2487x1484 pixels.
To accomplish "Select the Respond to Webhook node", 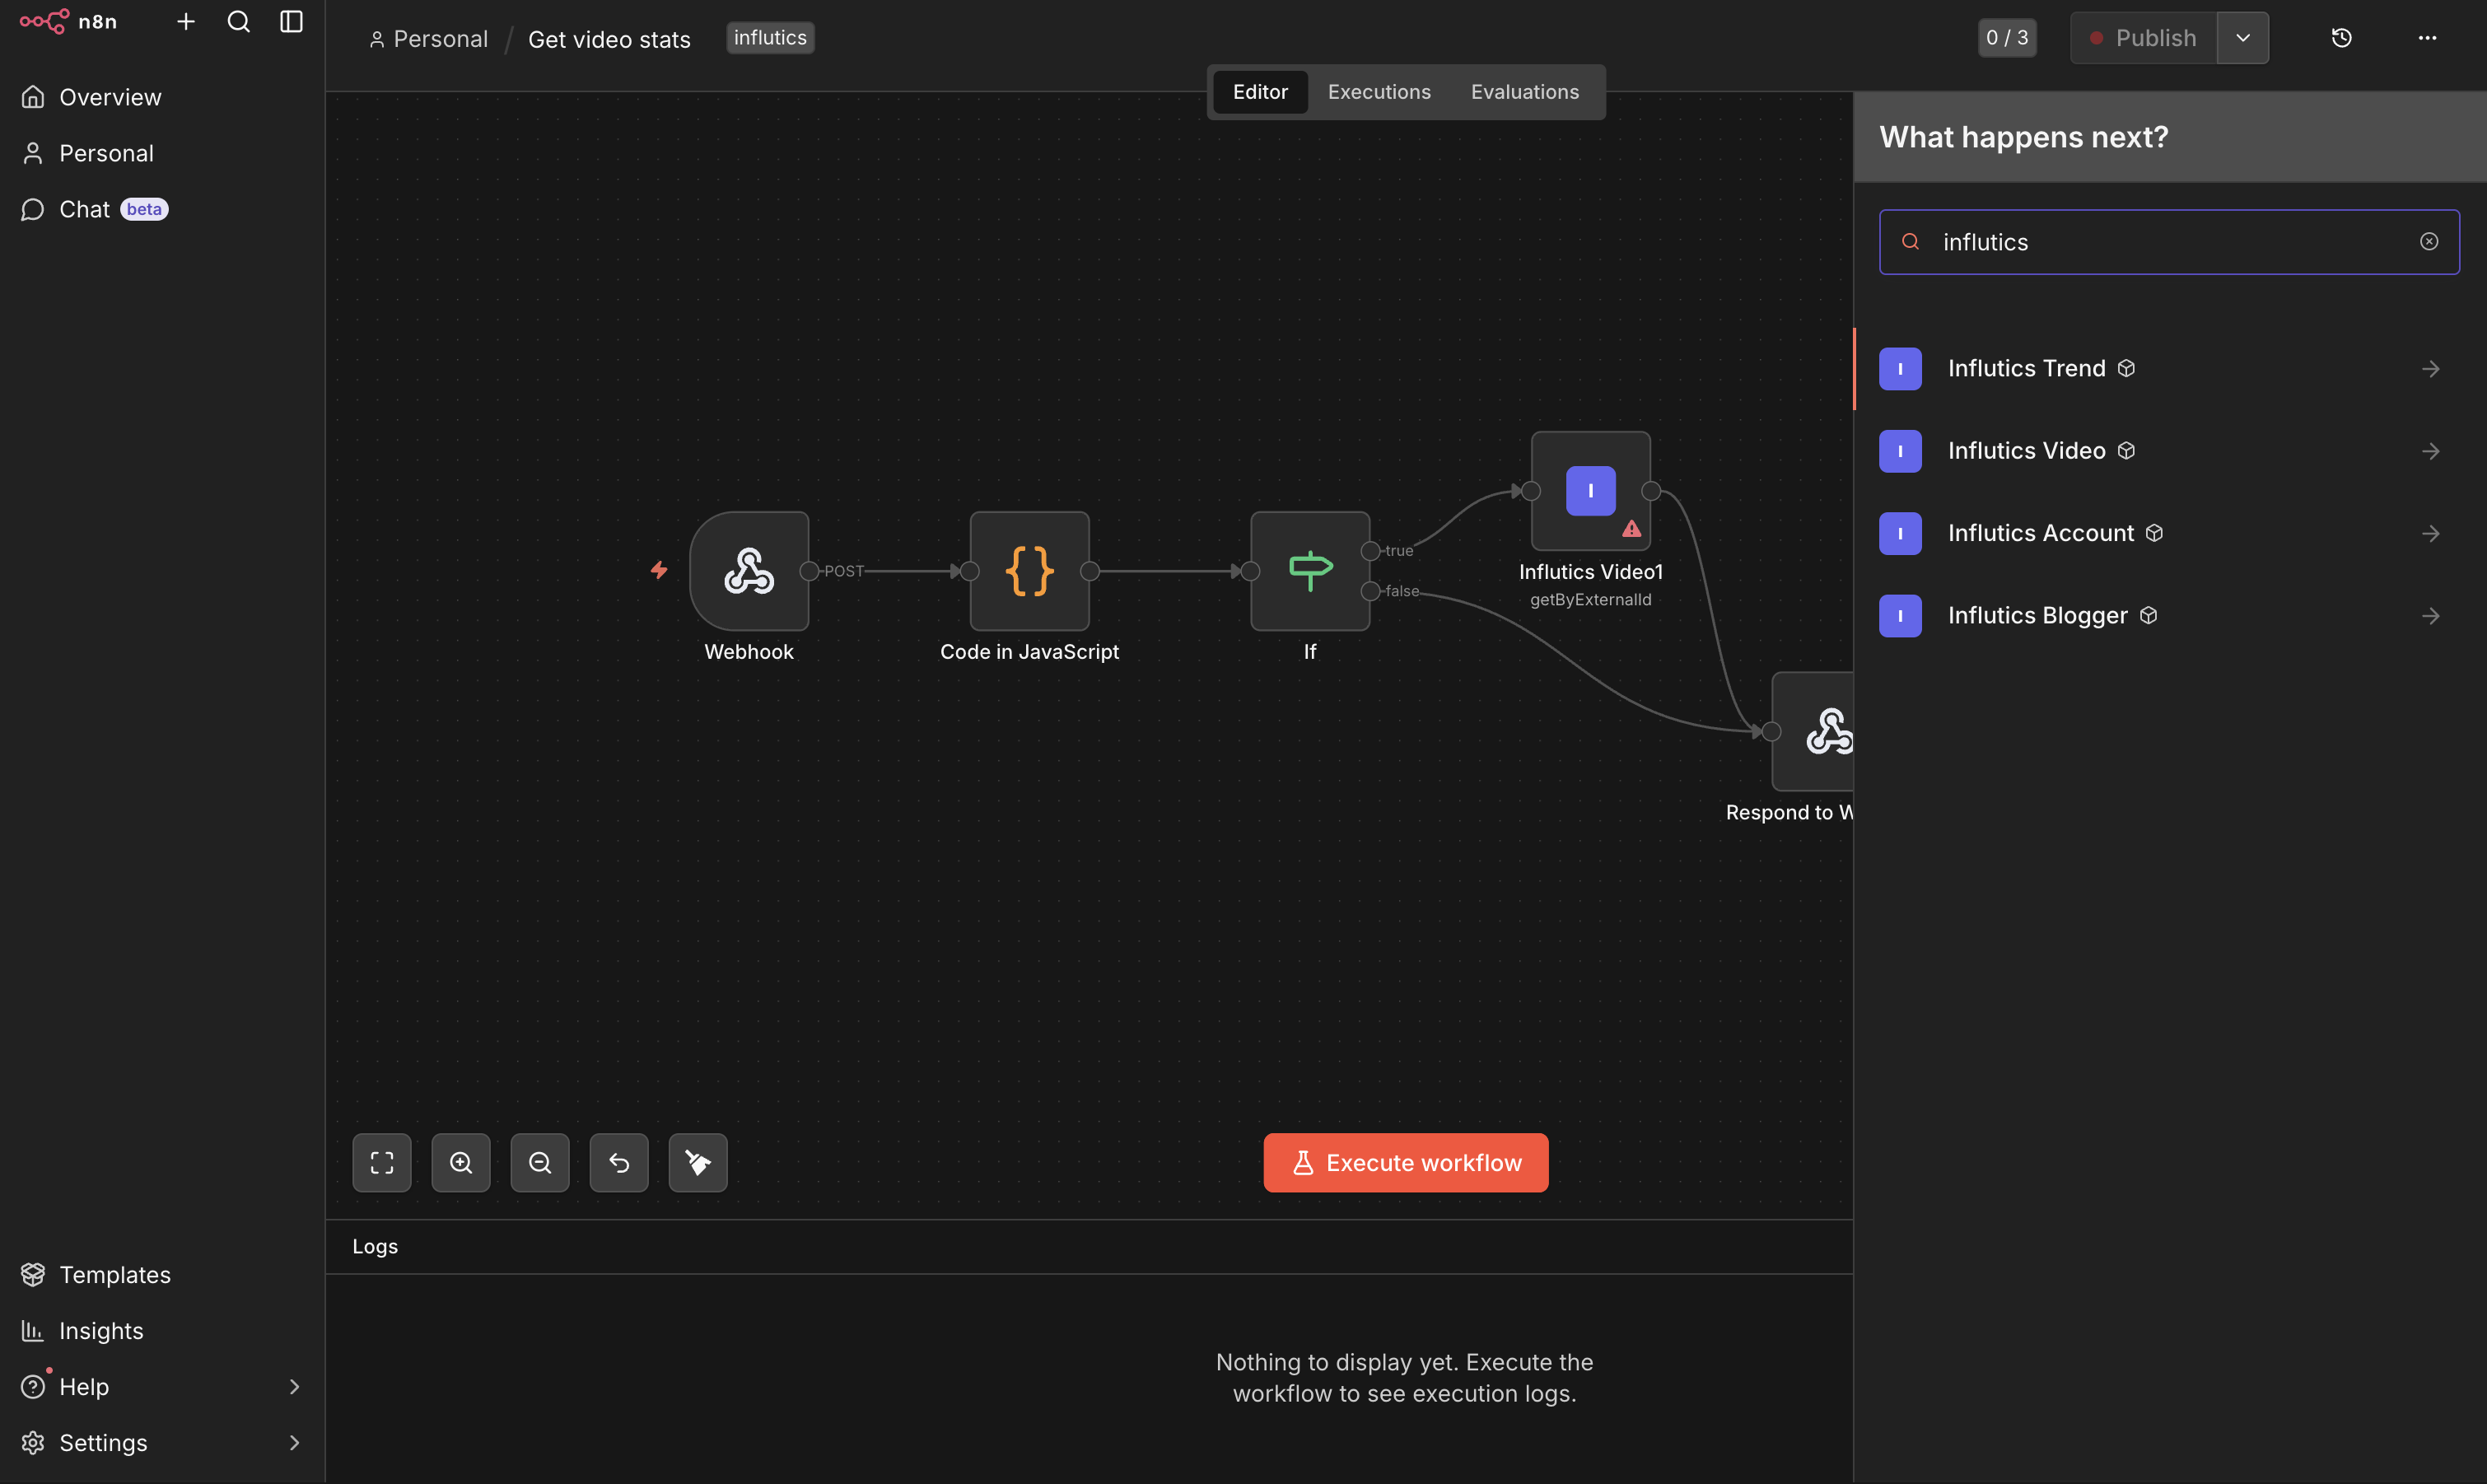I will [x=1814, y=731].
